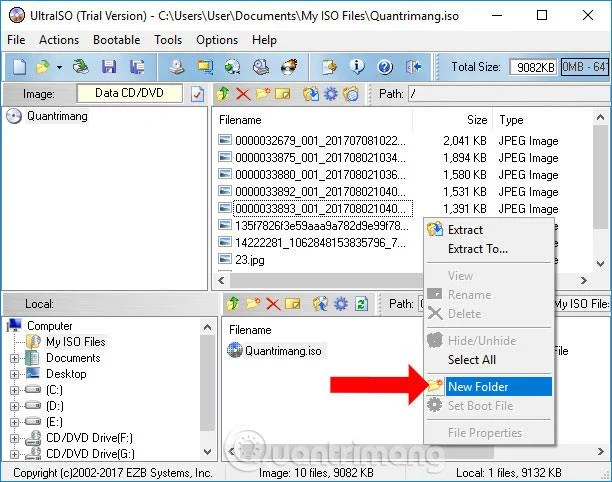Click the 9082KB Total Size field
The width and height of the screenshot is (612, 482).
[x=534, y=67]
